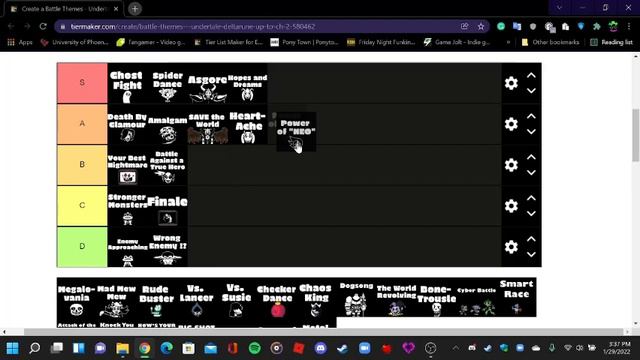The width and height of the screenshot is (640, 360).
Task: Open a new browser tab
Action: tap(135, 9)
